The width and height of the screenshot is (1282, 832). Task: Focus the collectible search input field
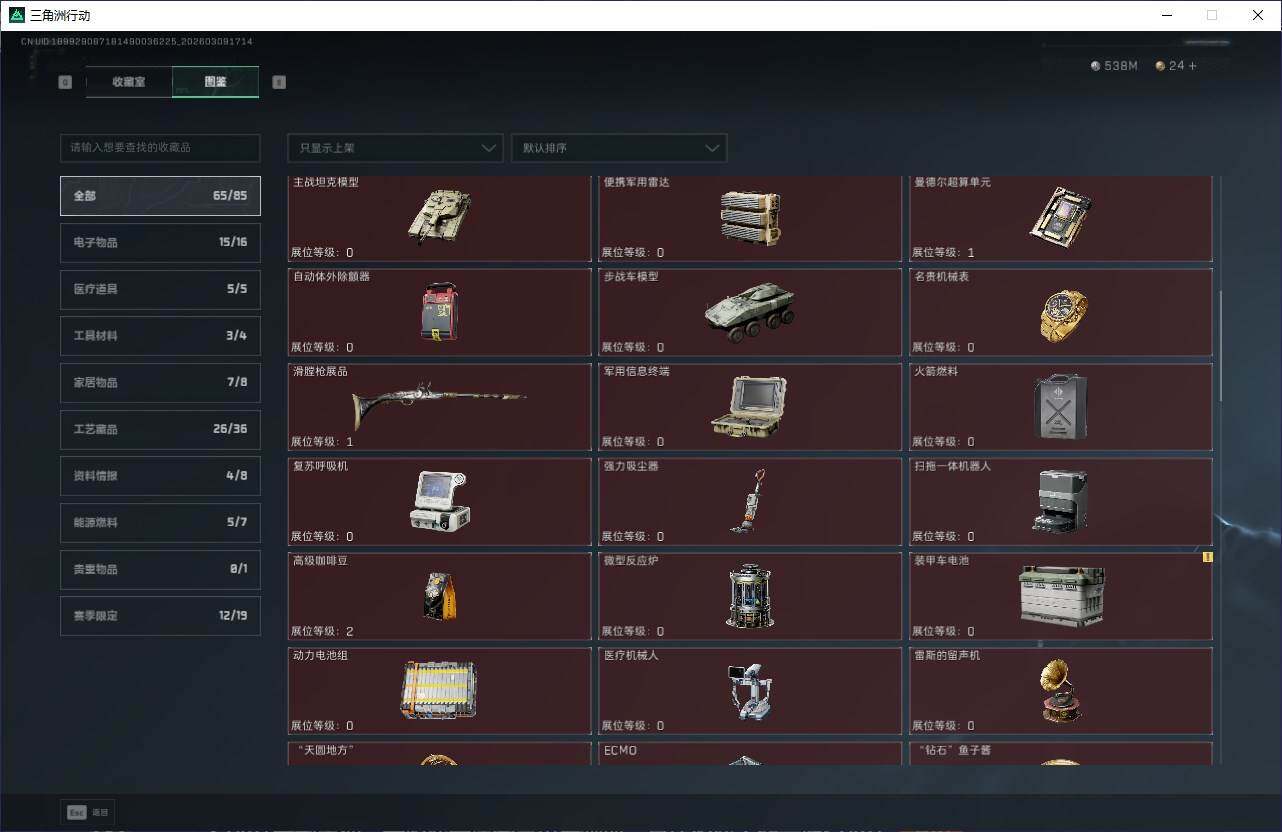(160, 148)
